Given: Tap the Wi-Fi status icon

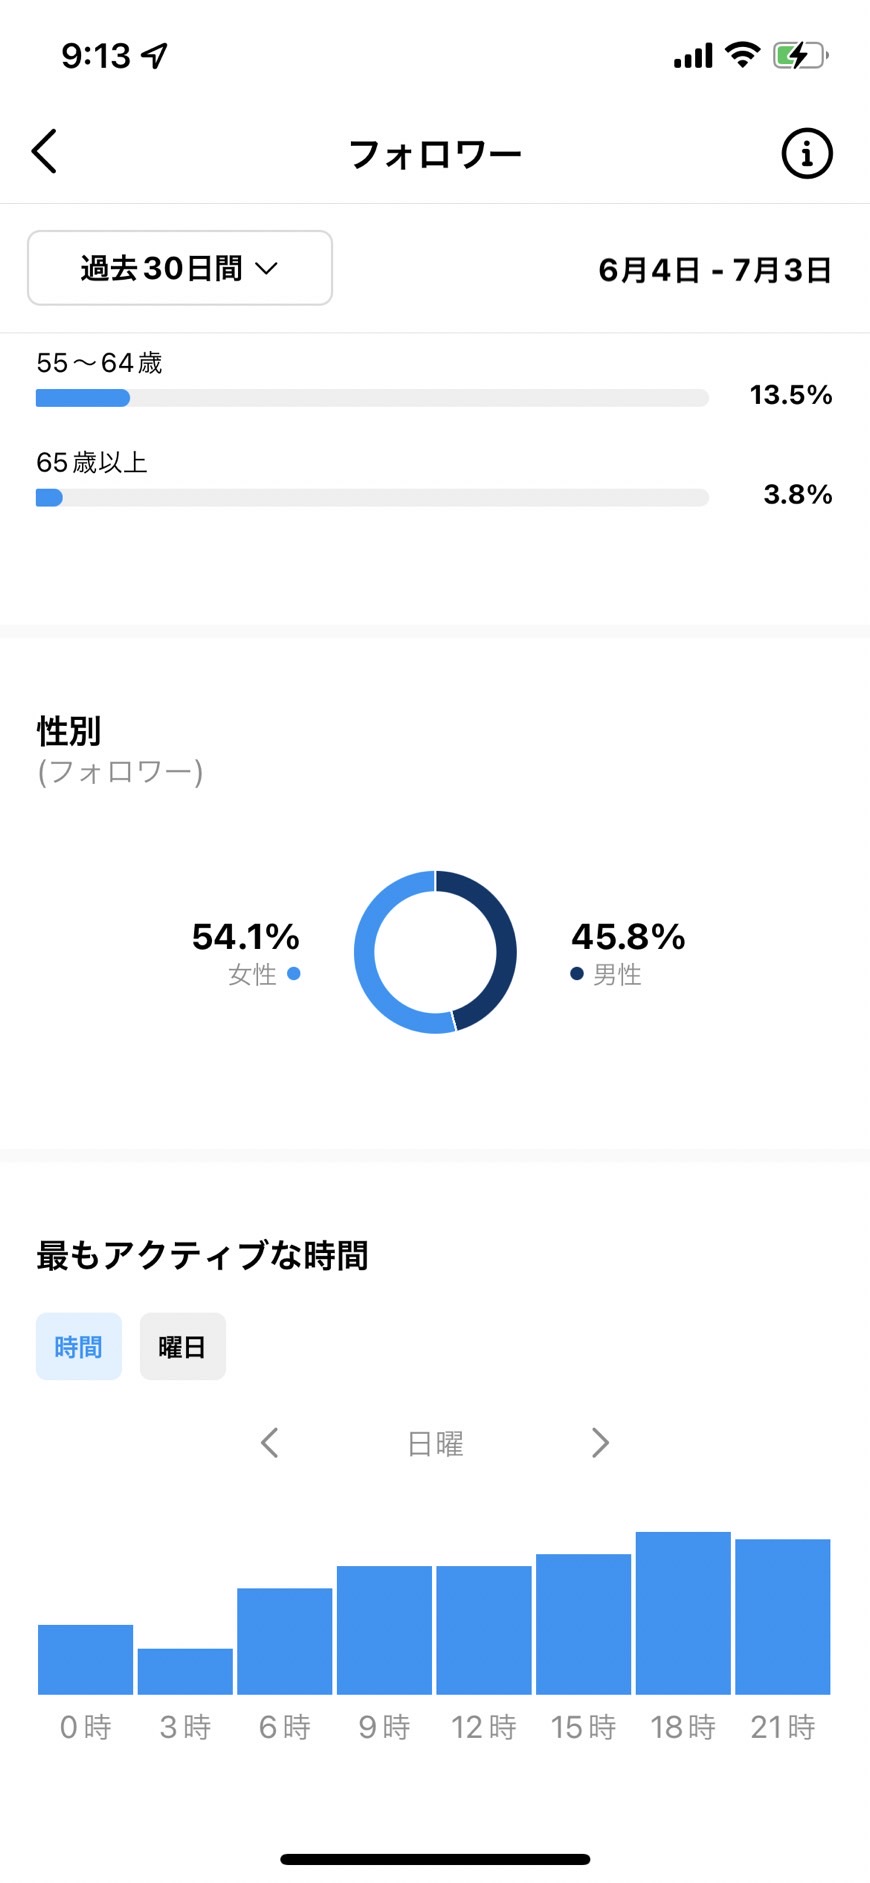Looking at the screenshot, I should [x=742, y=54].
